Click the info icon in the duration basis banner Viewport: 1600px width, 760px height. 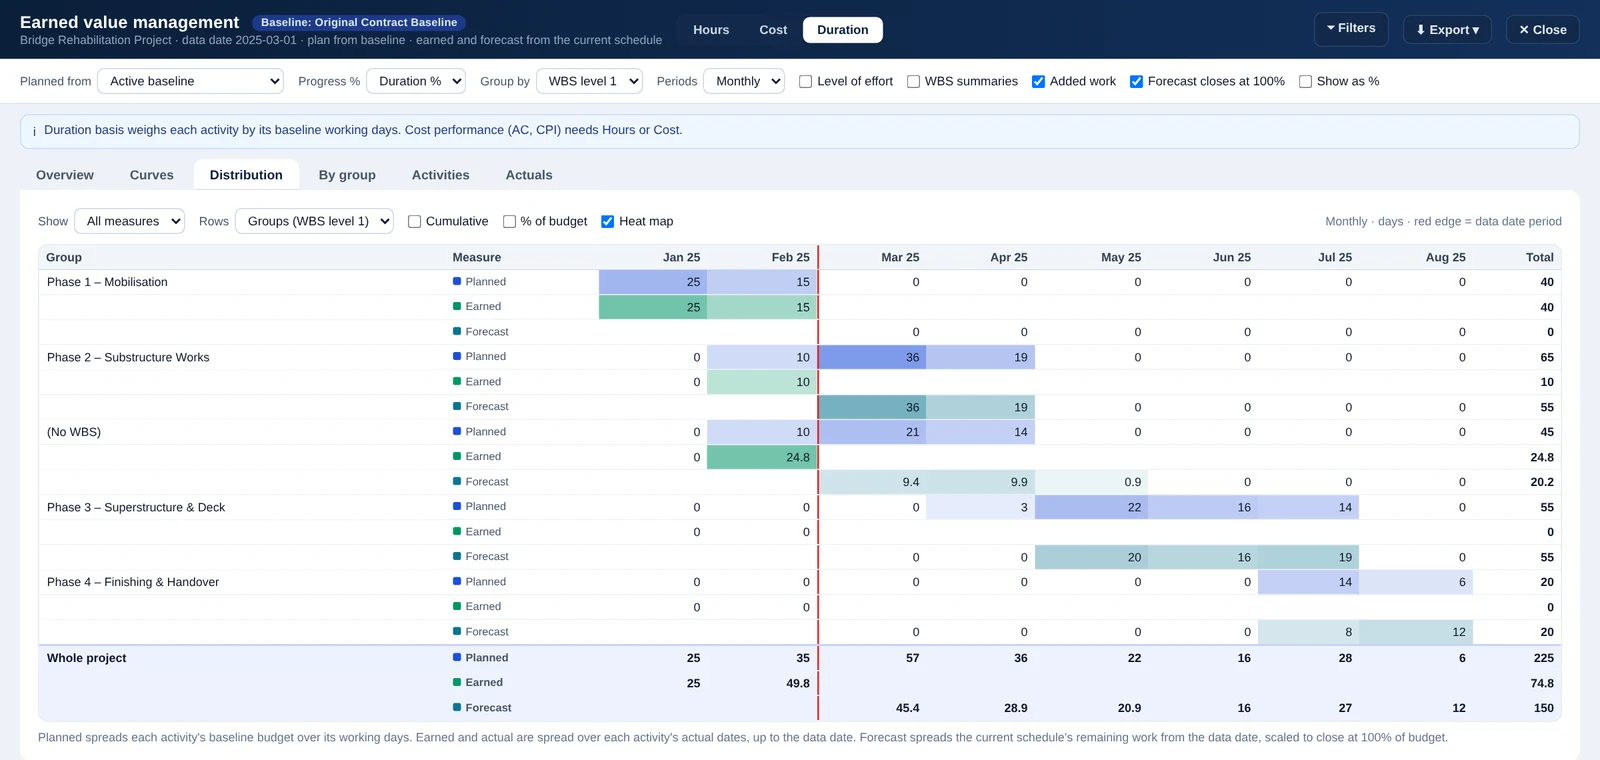click(34, 131)
